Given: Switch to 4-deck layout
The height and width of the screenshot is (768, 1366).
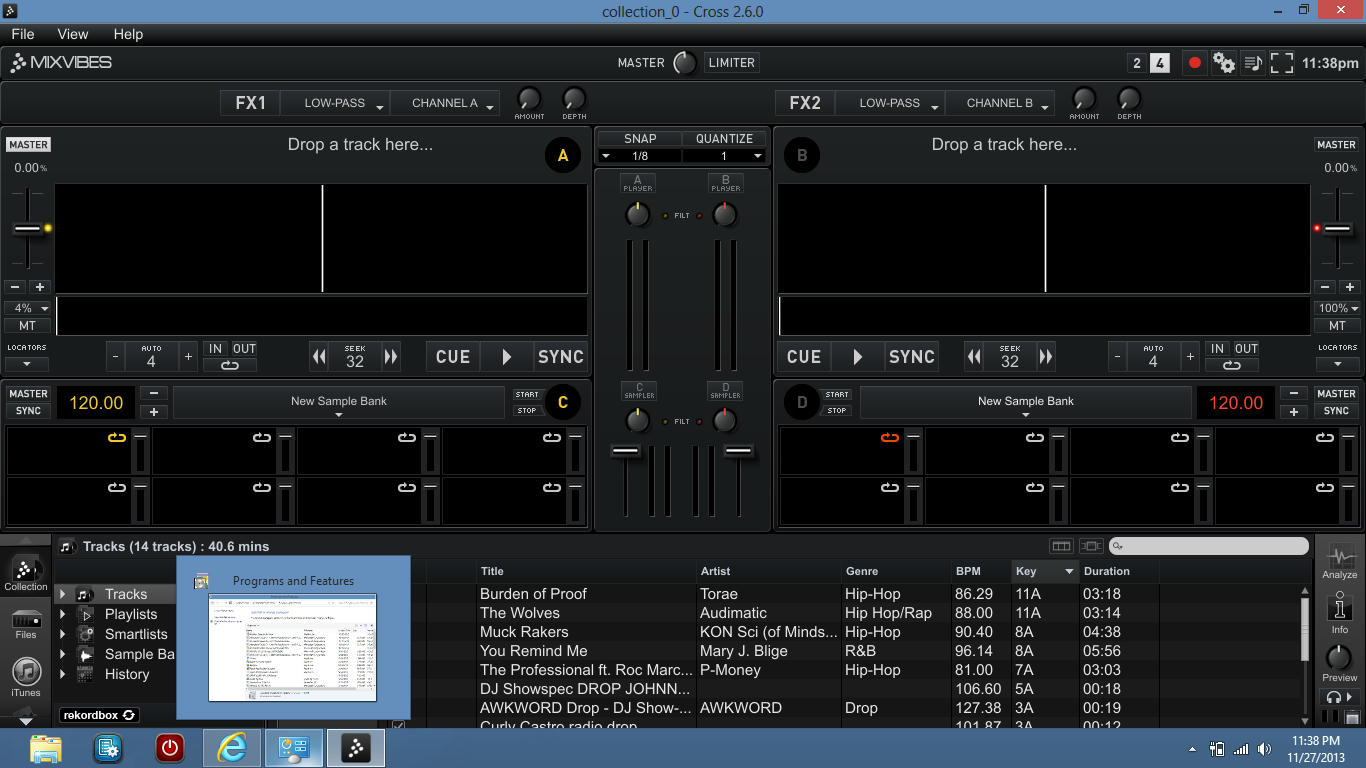Looking at the screenshot, I should pyautogui.click(x=1160, y=63).
